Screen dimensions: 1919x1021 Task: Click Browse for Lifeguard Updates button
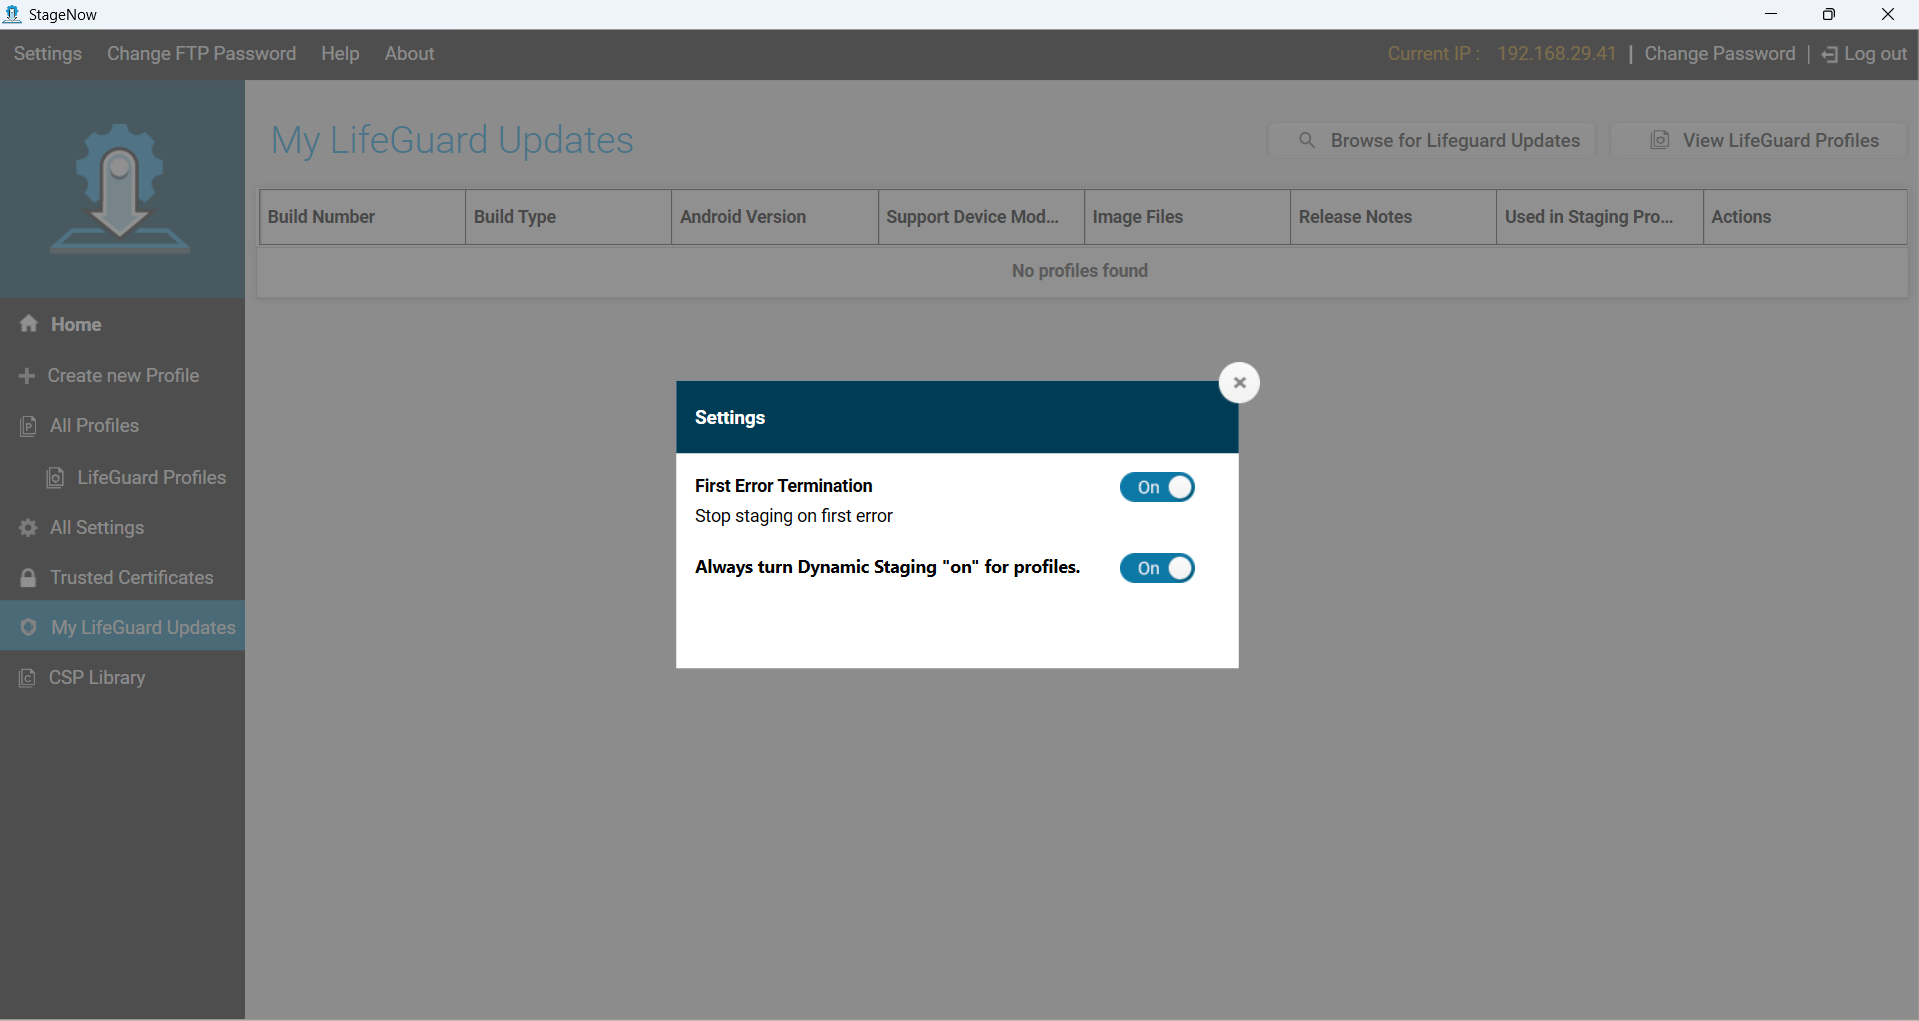(1432, 140)
